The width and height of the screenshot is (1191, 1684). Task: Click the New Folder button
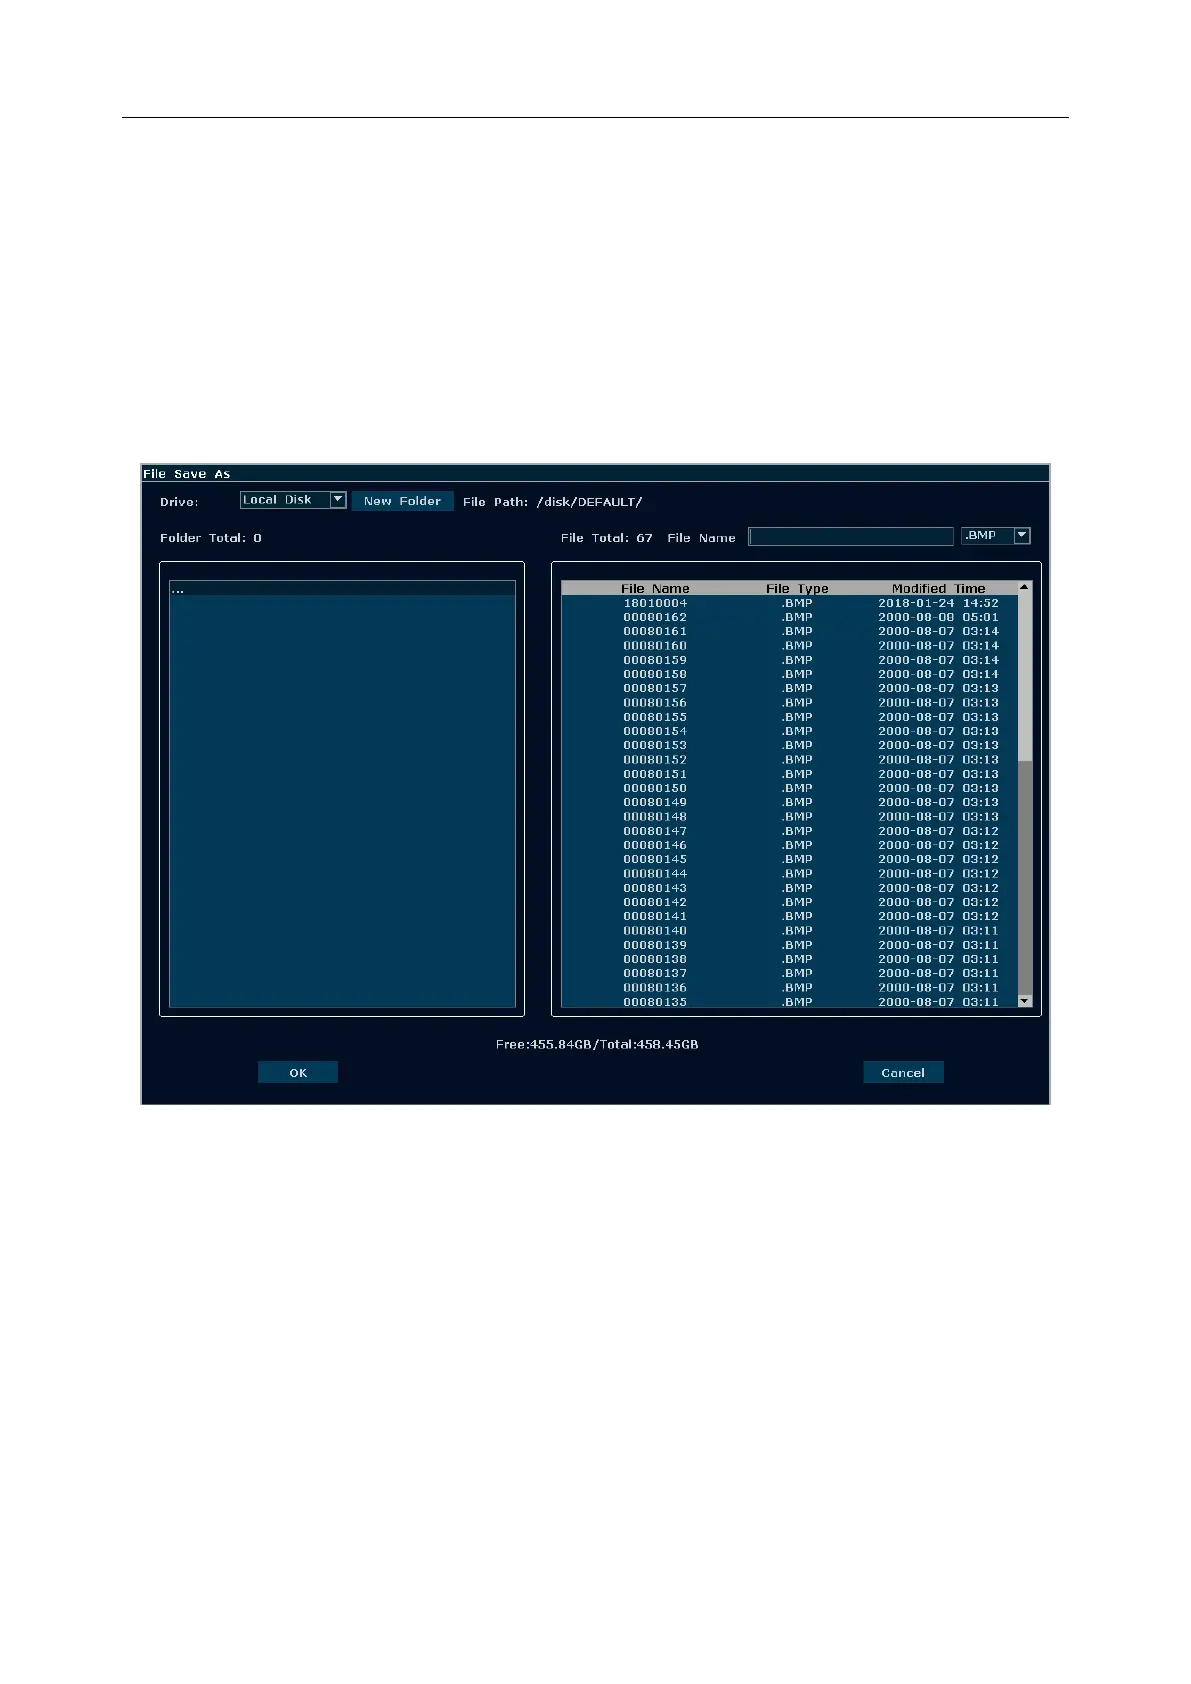(402, 501)
